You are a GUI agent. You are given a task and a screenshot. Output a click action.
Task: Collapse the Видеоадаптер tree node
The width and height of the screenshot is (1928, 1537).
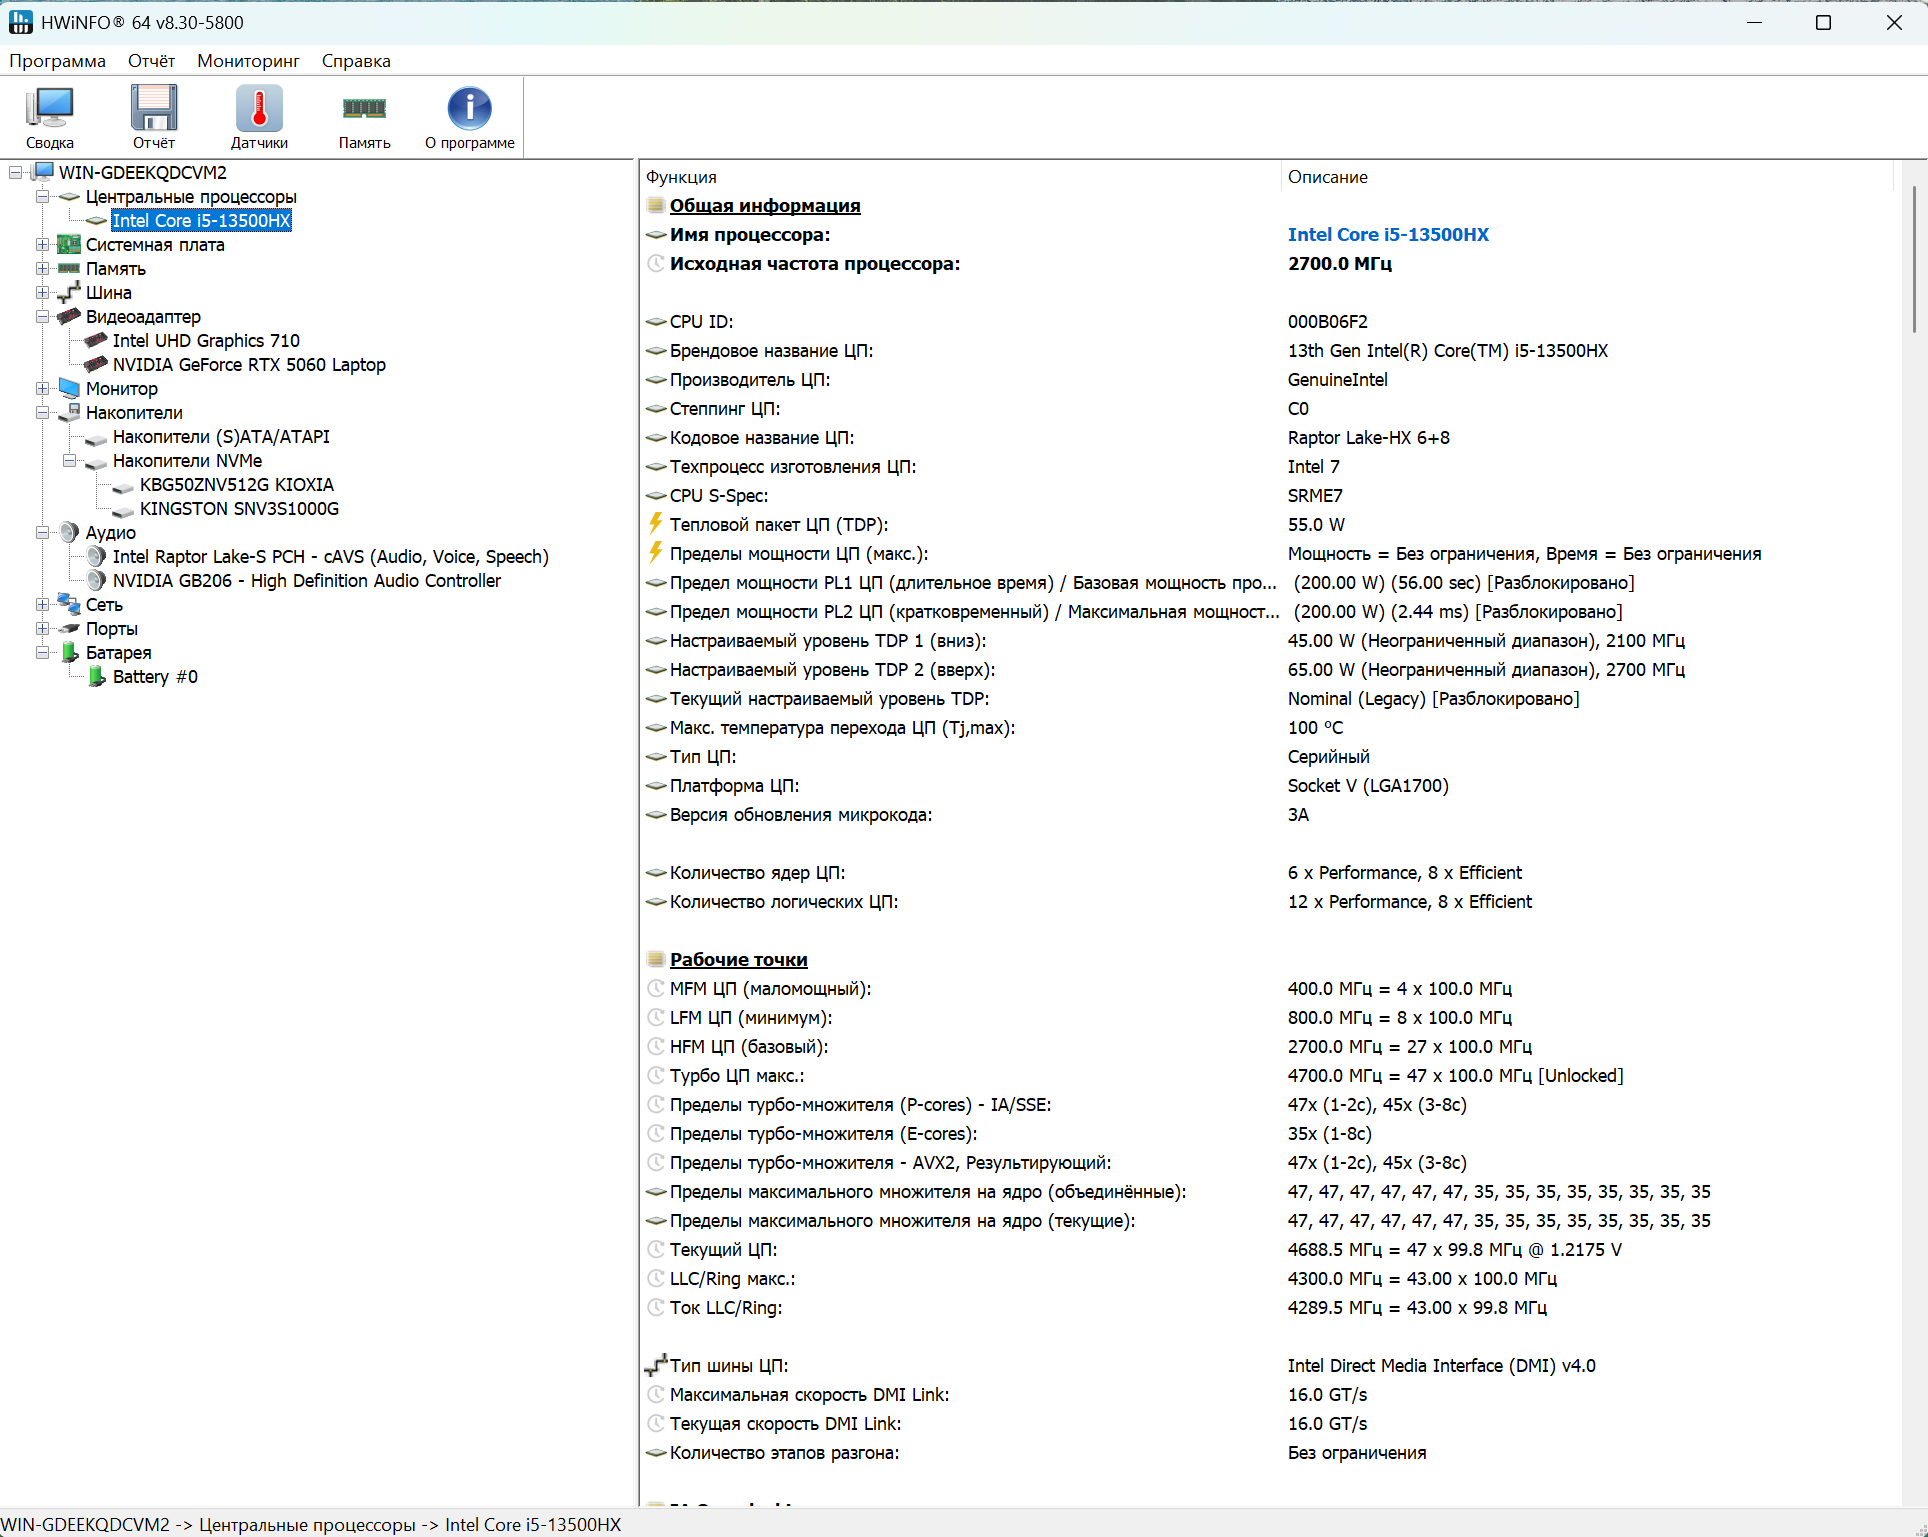[x=42, y=317]
